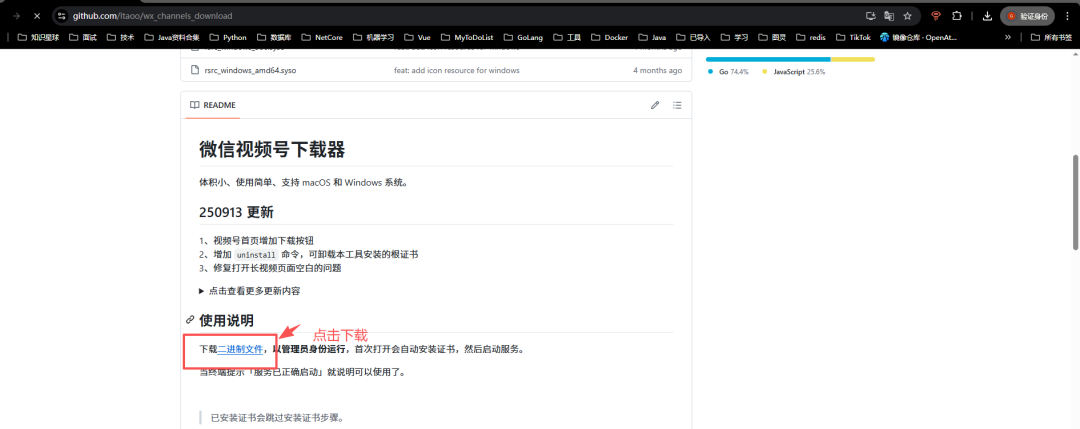This screenshot has height=429, width=1080.
Task: Open the rsrc_windows_amd64.syso file
Action: (x=250, y=71)
